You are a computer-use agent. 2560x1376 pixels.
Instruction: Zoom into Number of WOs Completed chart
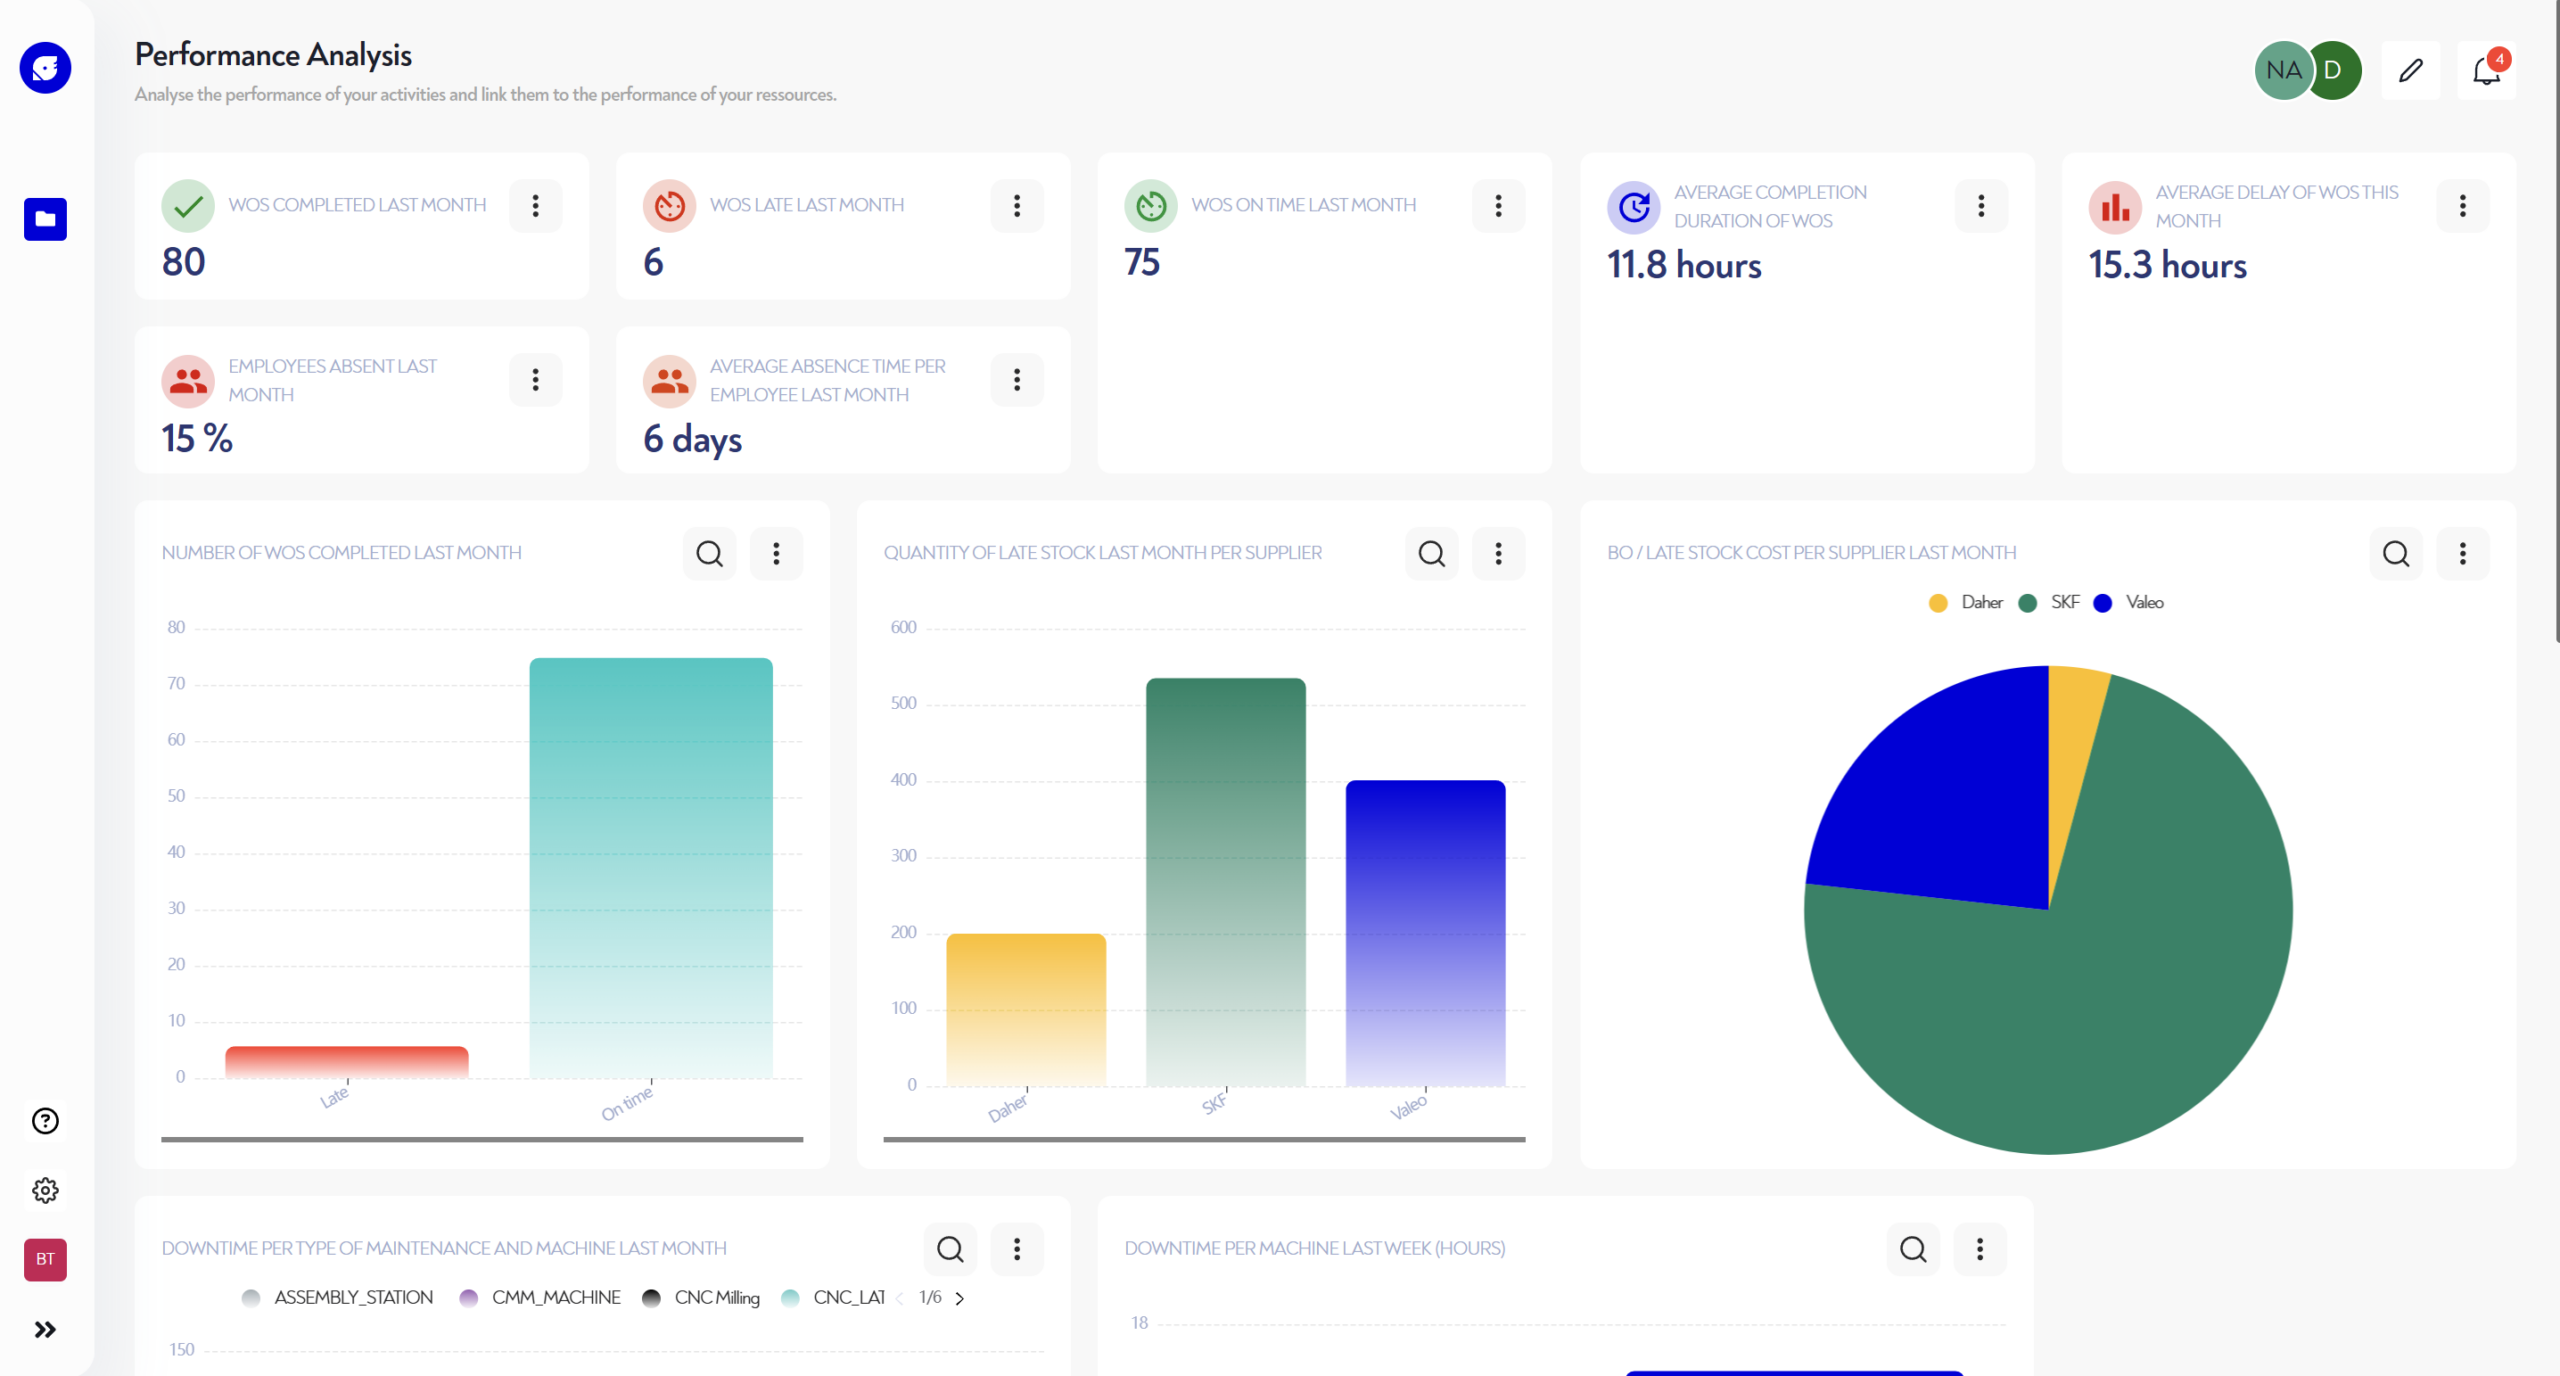709,553
